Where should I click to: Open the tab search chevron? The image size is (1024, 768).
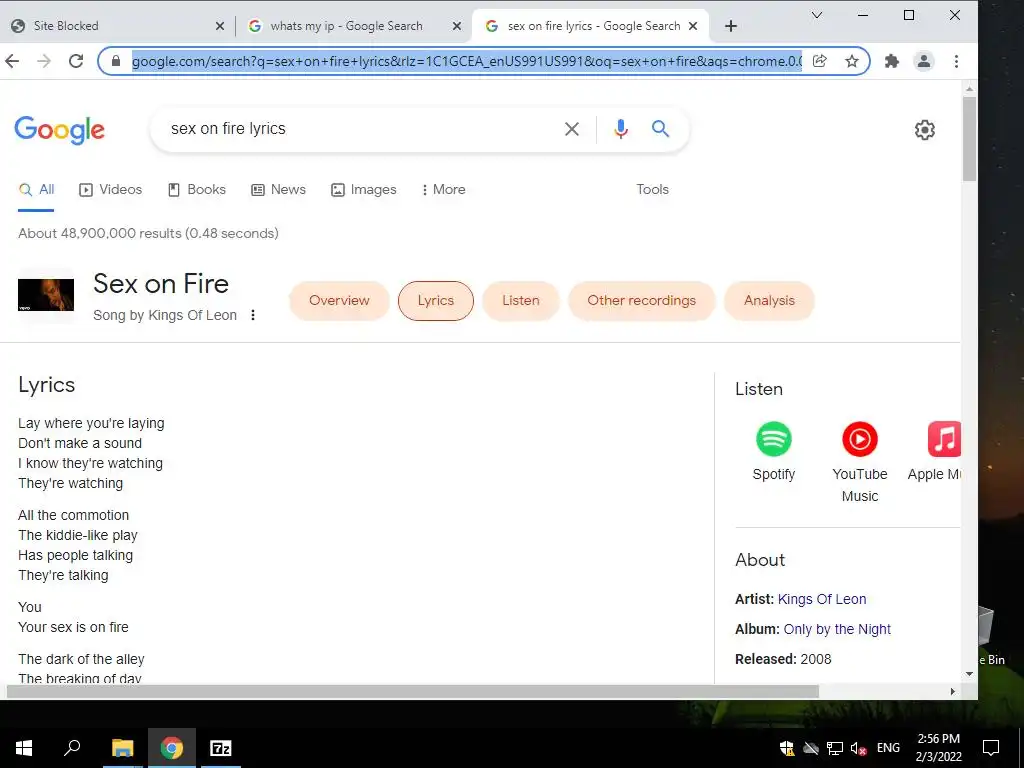(816, 15)
